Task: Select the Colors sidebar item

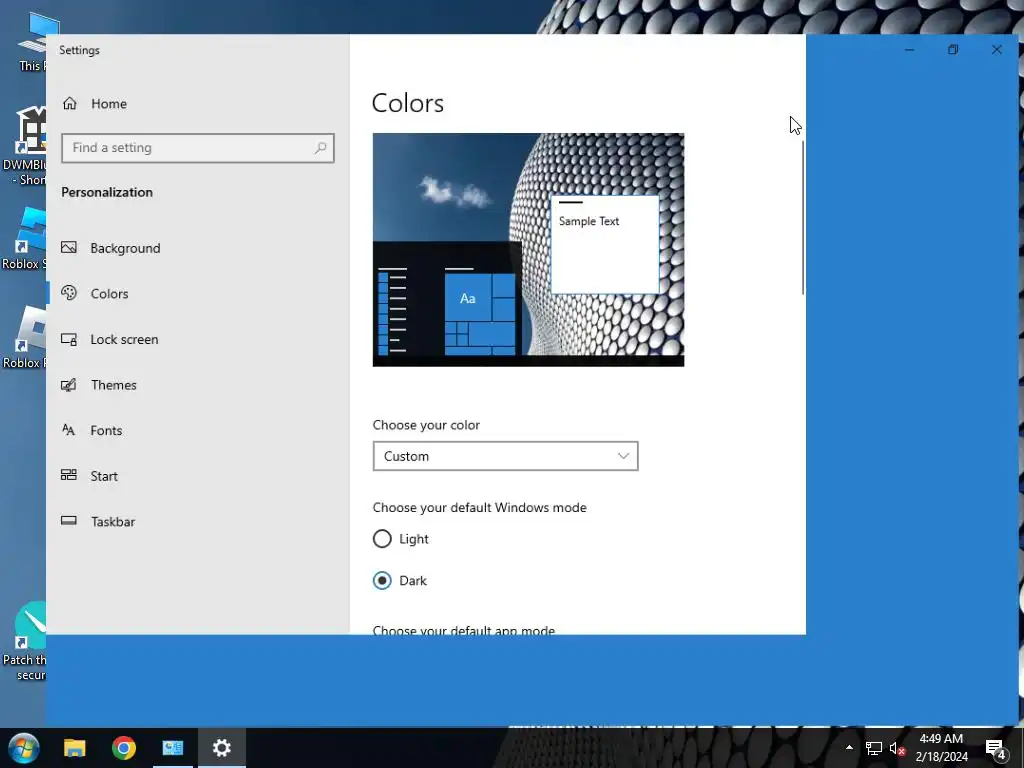Action: point(197,294)
